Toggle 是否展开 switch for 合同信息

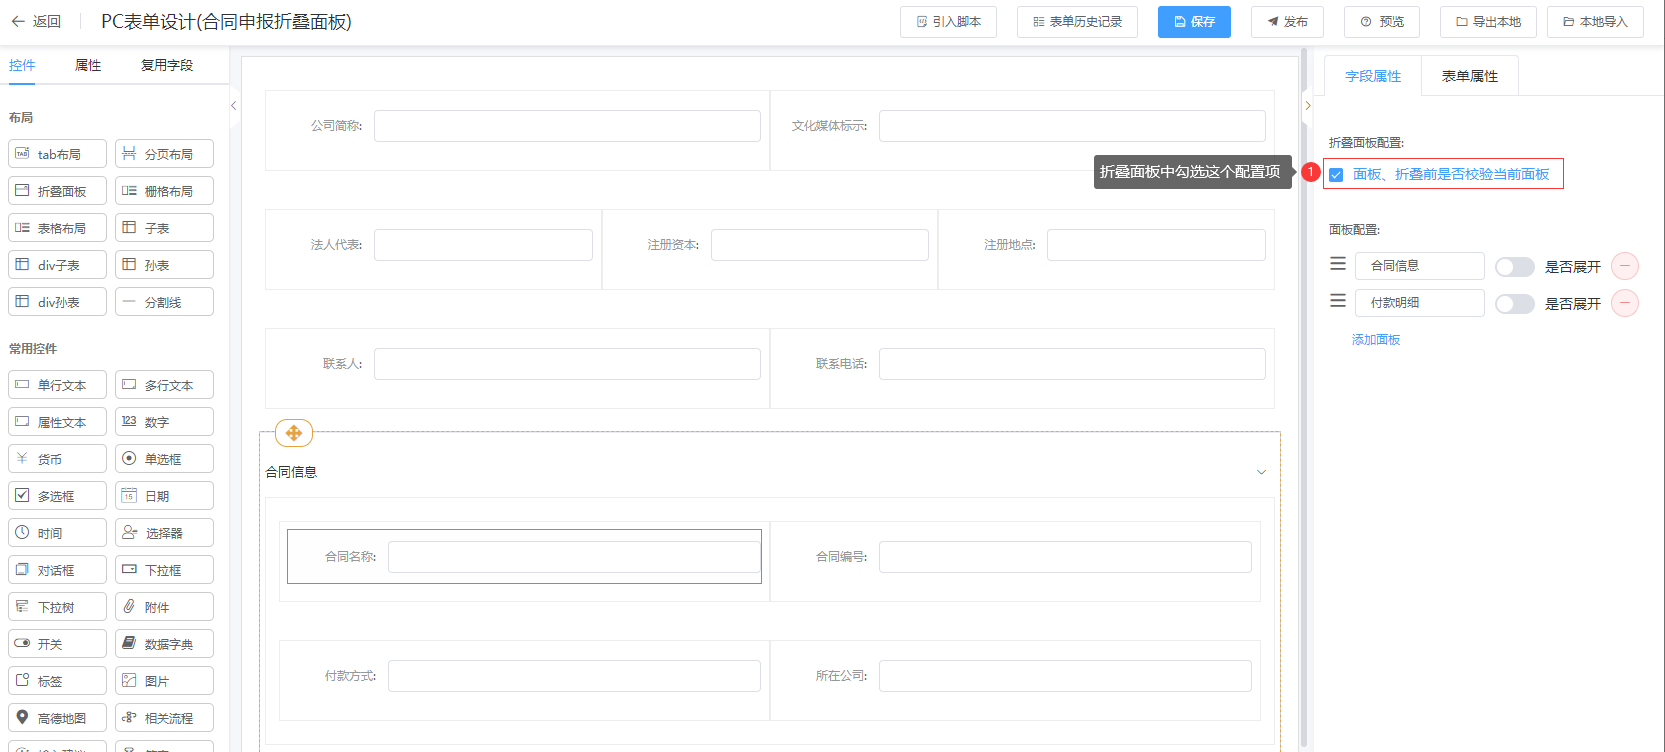coord(1515,267)
